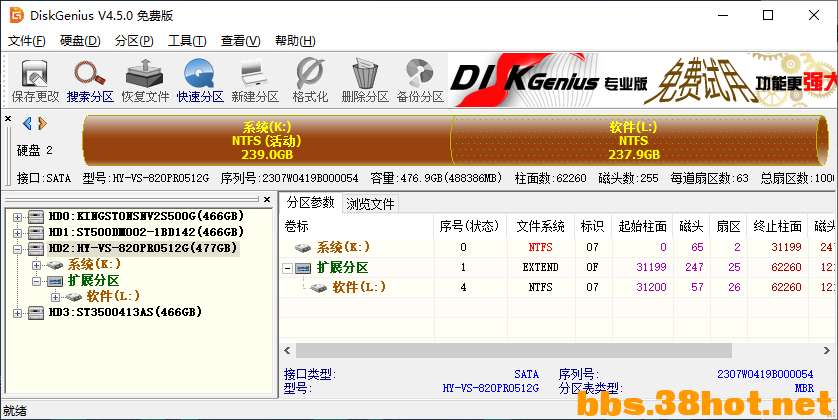Click the Format (格式化) toolbar icon
Viewport: 838px width, 420px height.
[x=310, y=81]
